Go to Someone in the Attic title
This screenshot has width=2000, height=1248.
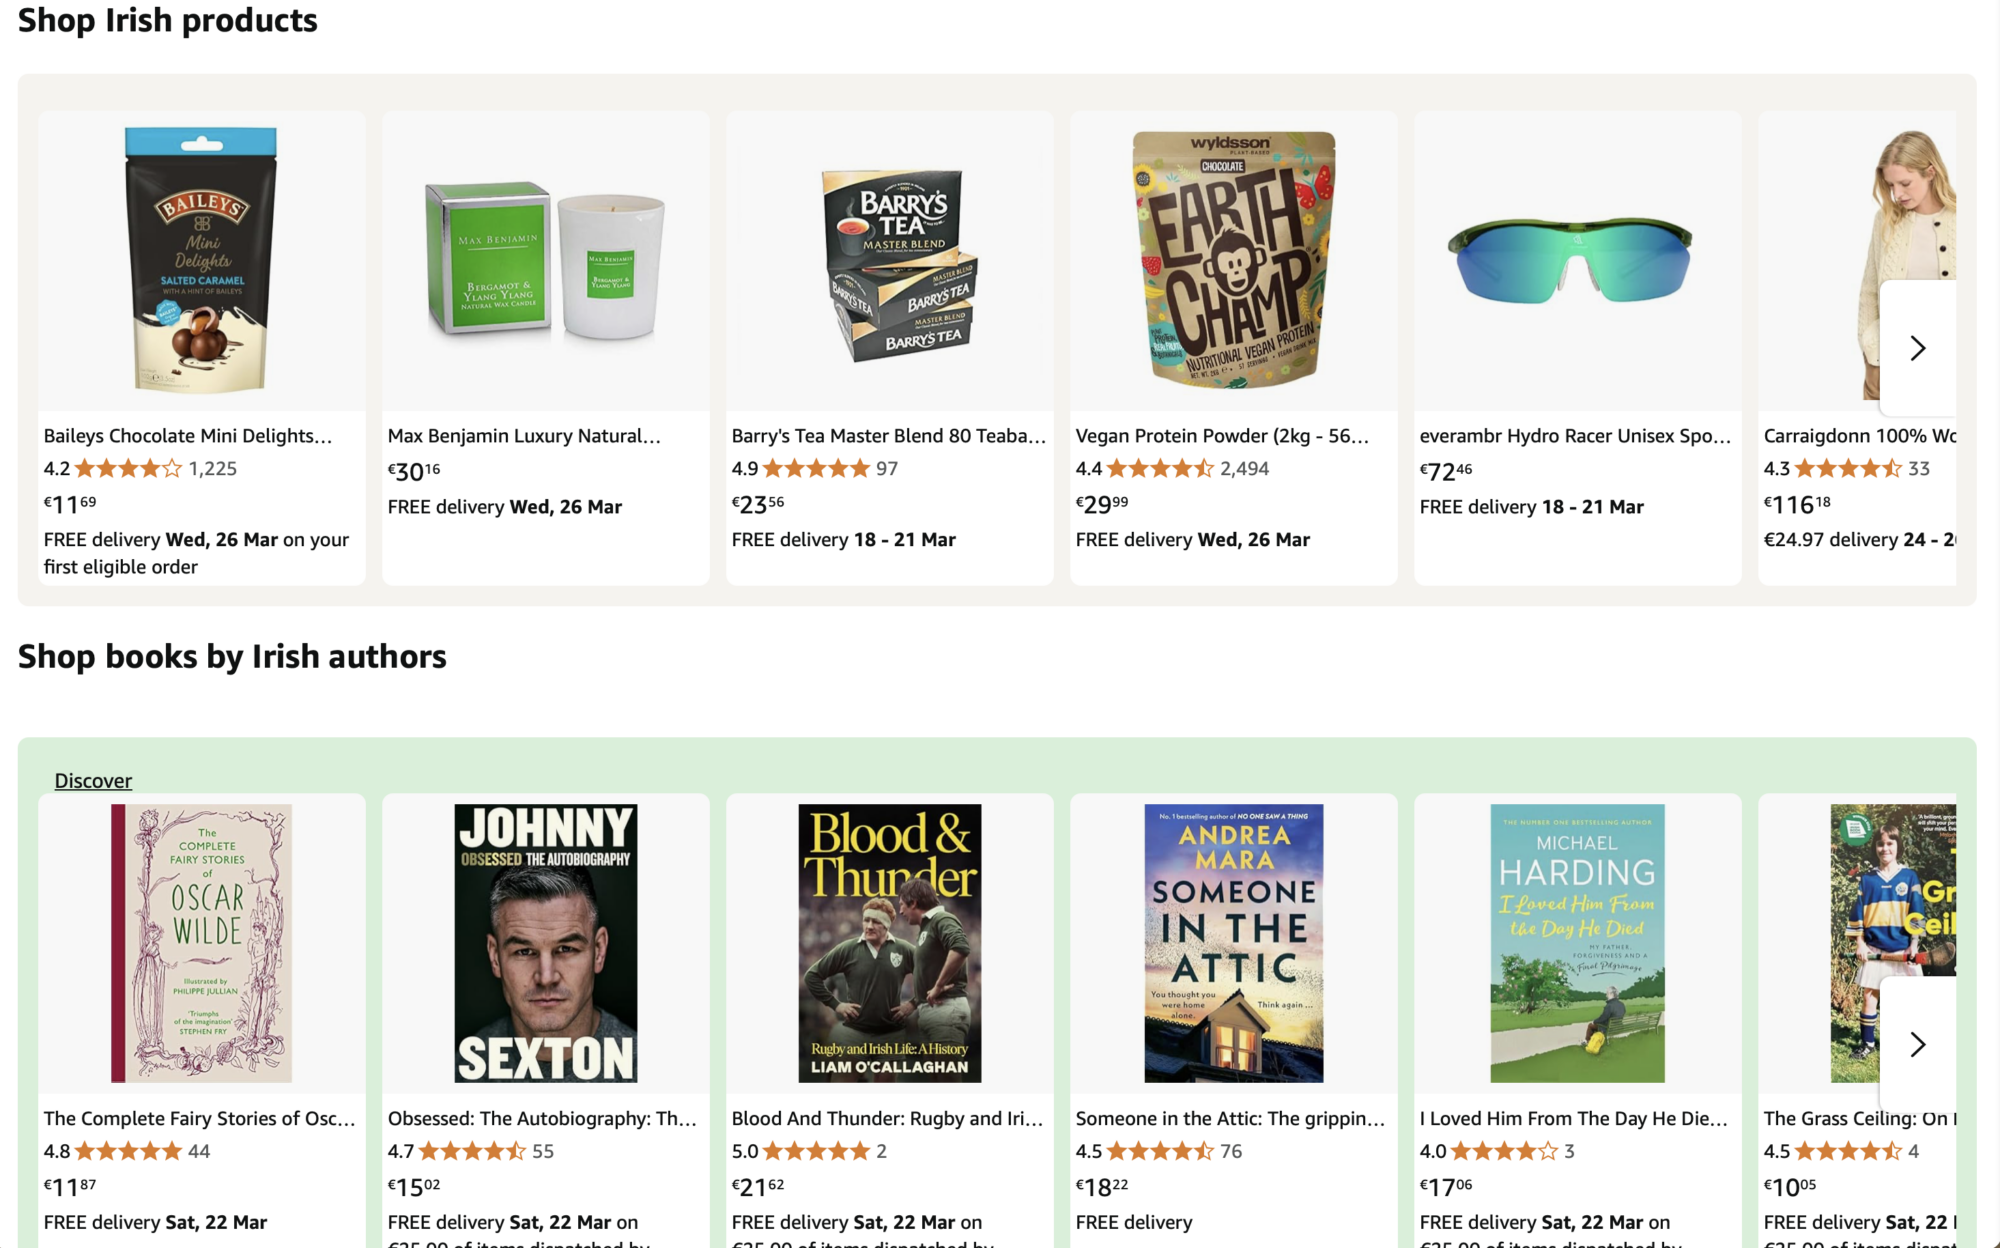[1230, 1119]
